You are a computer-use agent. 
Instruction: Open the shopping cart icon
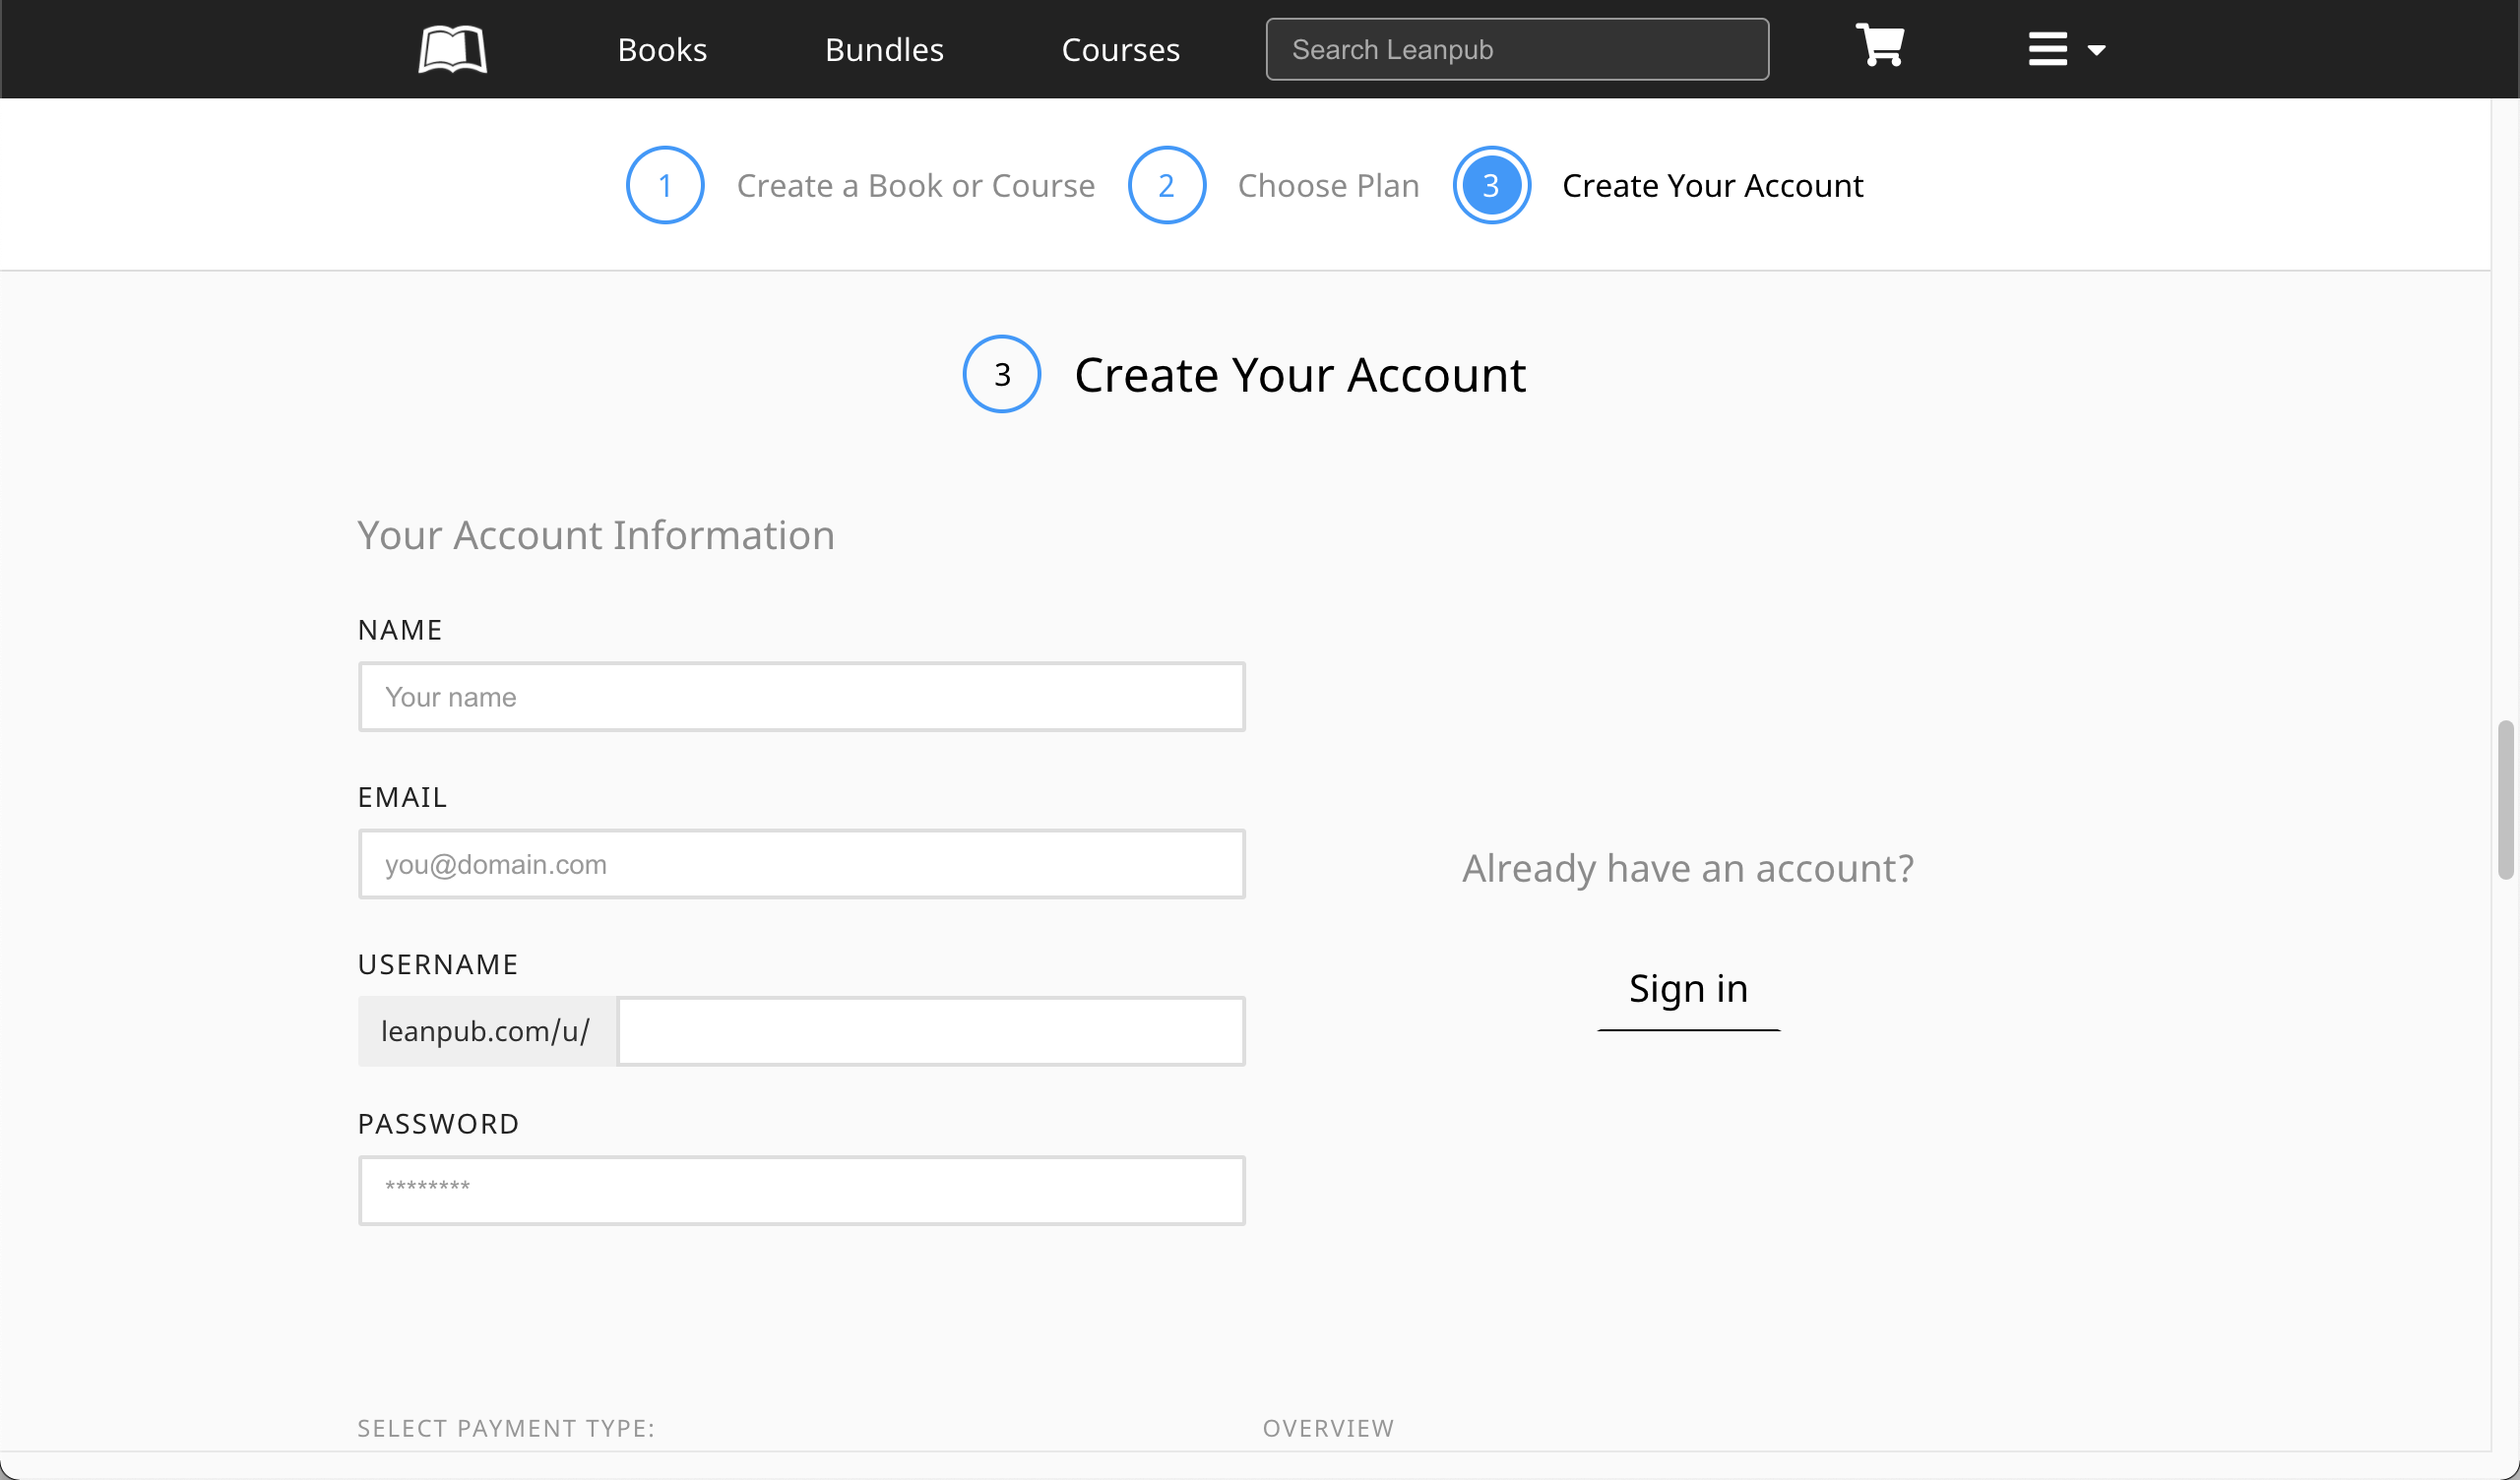[1879, 46]
